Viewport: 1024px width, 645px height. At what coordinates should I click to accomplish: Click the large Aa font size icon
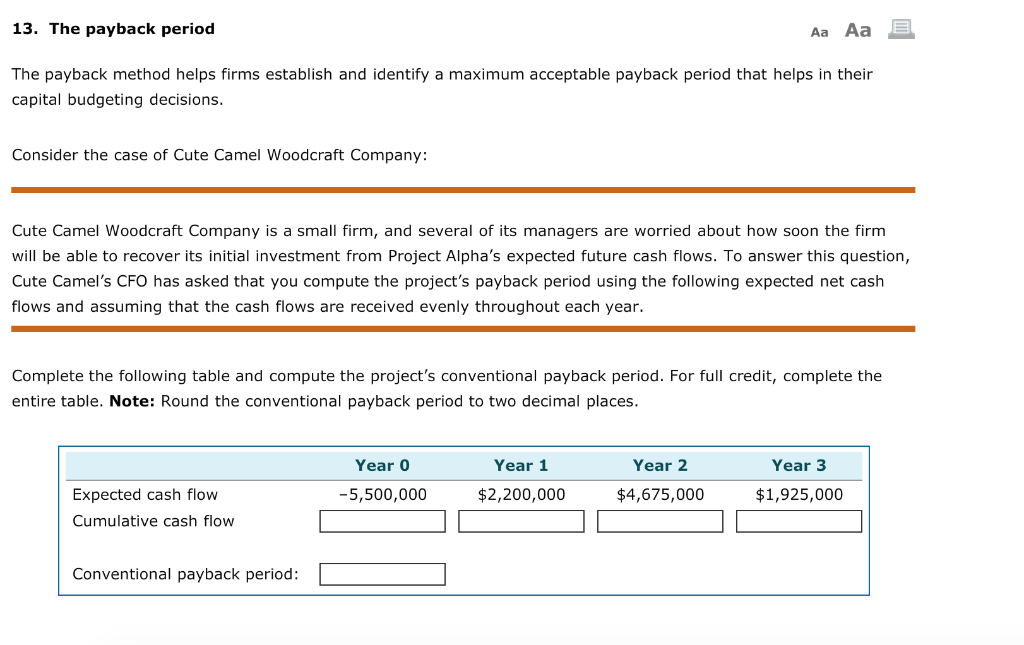(856, 29)
